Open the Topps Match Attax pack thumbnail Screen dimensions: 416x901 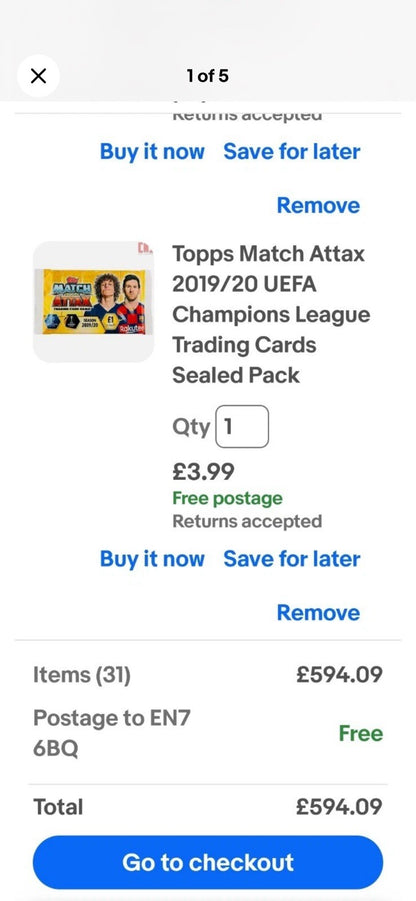coord(94,302)
